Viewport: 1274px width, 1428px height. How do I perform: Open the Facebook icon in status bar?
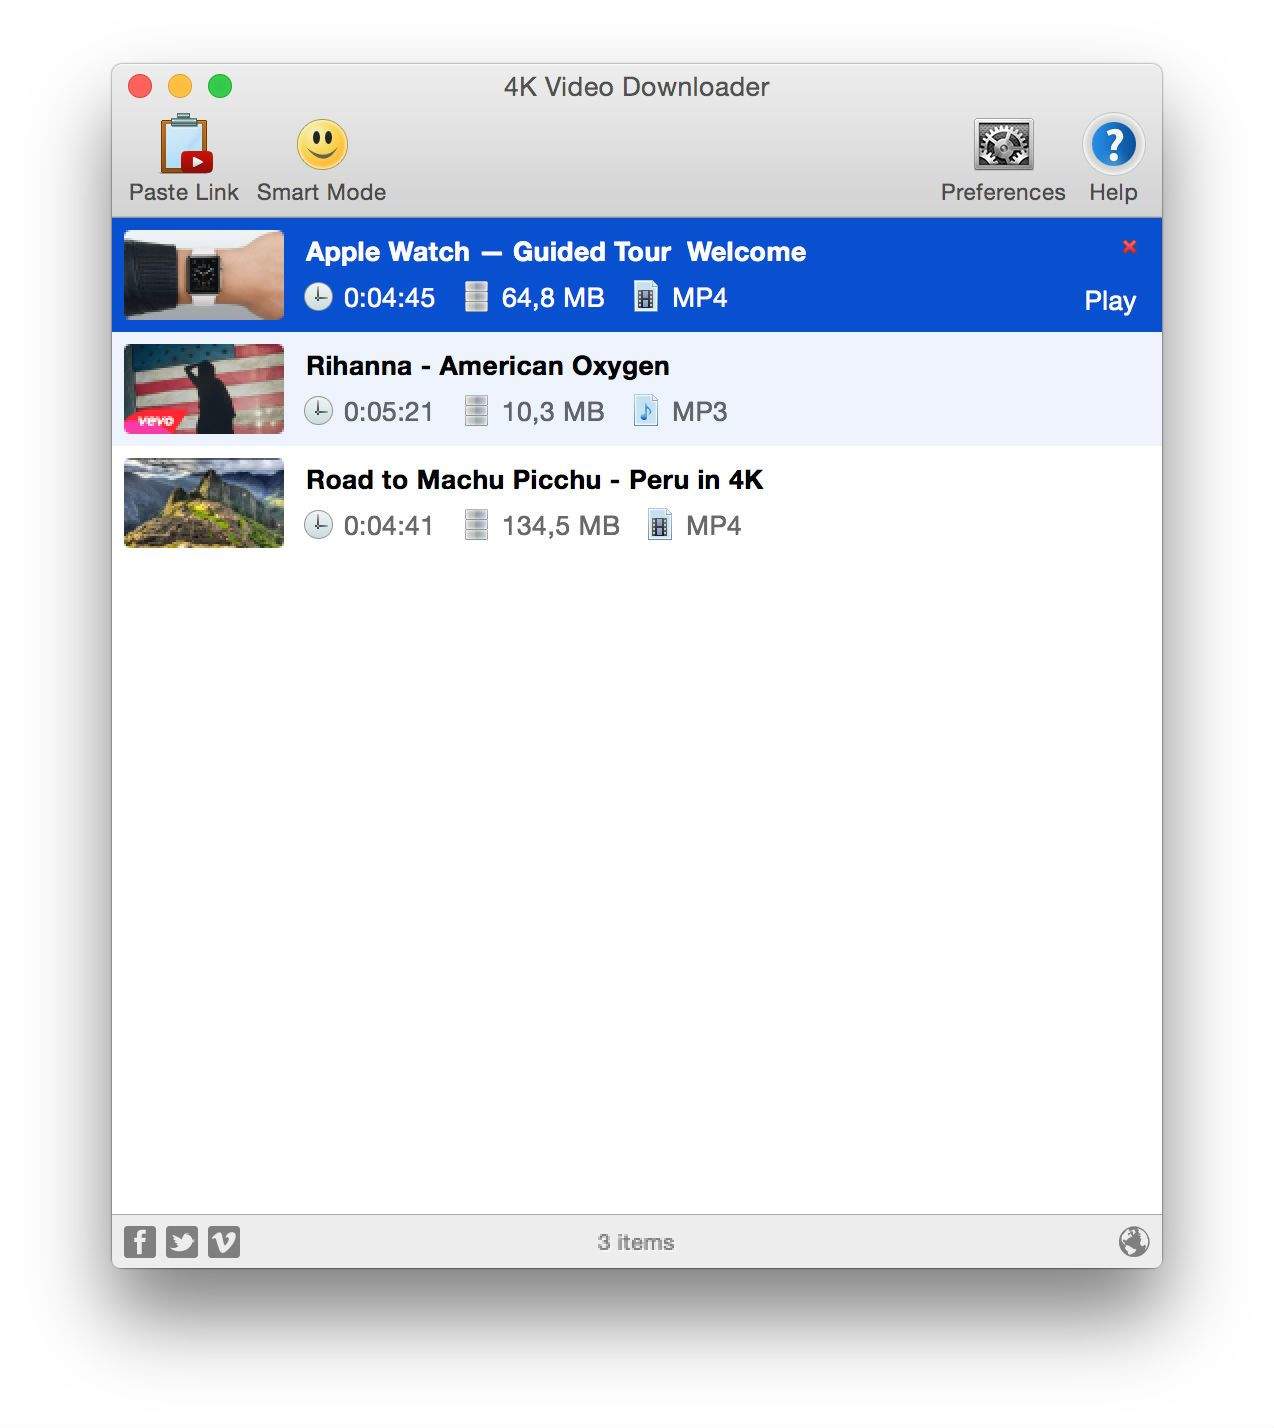pyautogui.click(x=140, y=1242)
